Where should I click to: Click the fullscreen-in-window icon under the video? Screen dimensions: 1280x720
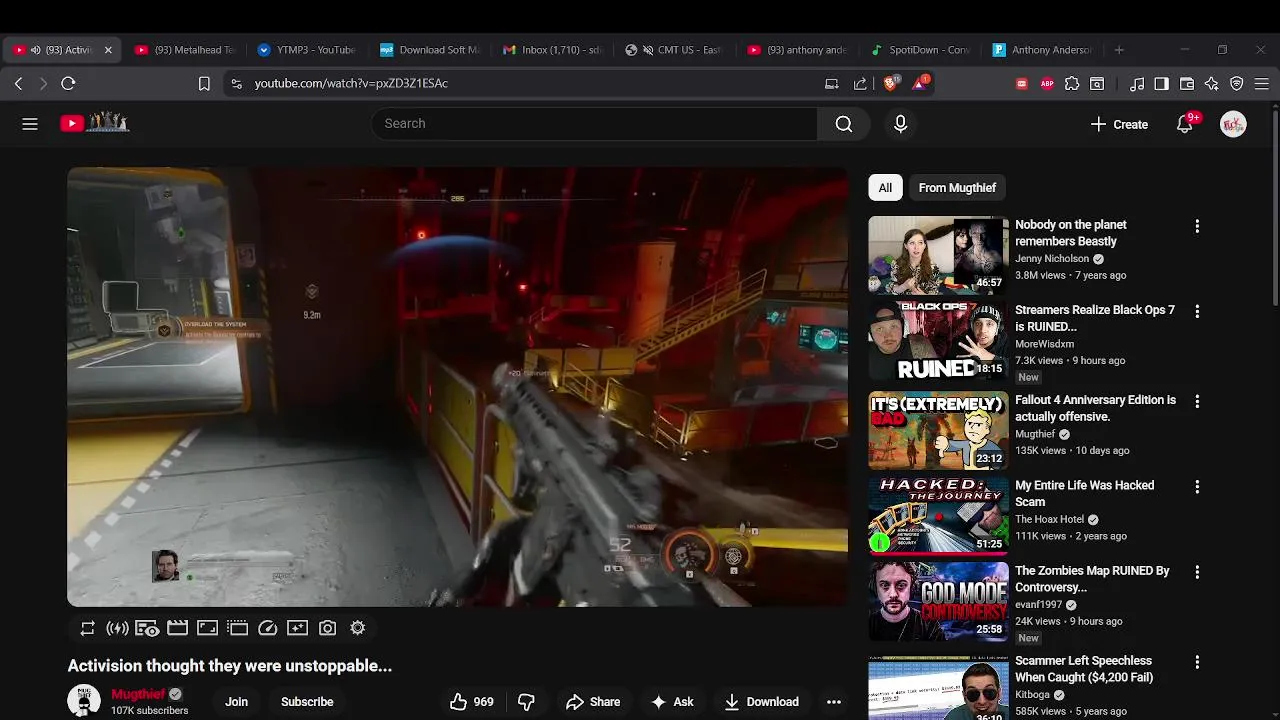click(207, 628)
